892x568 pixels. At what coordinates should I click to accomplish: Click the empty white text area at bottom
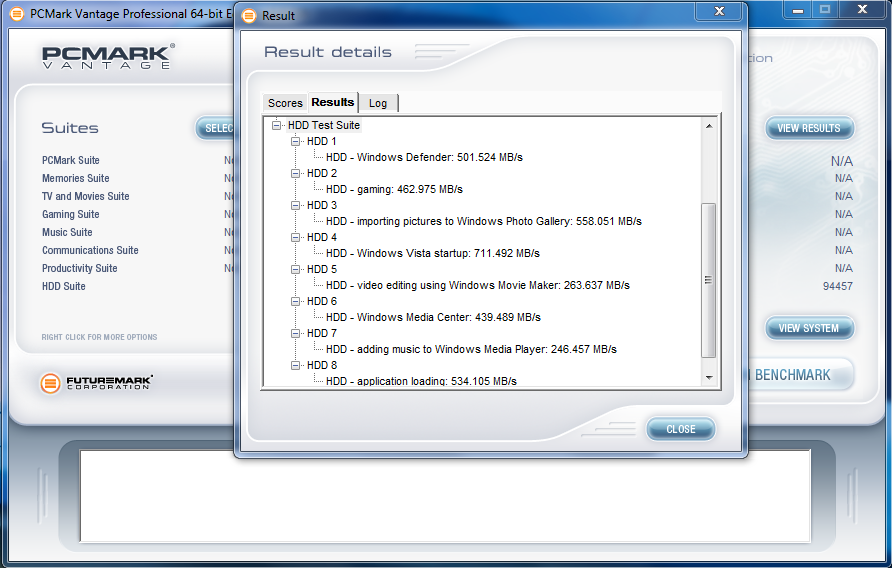(445, 496)
